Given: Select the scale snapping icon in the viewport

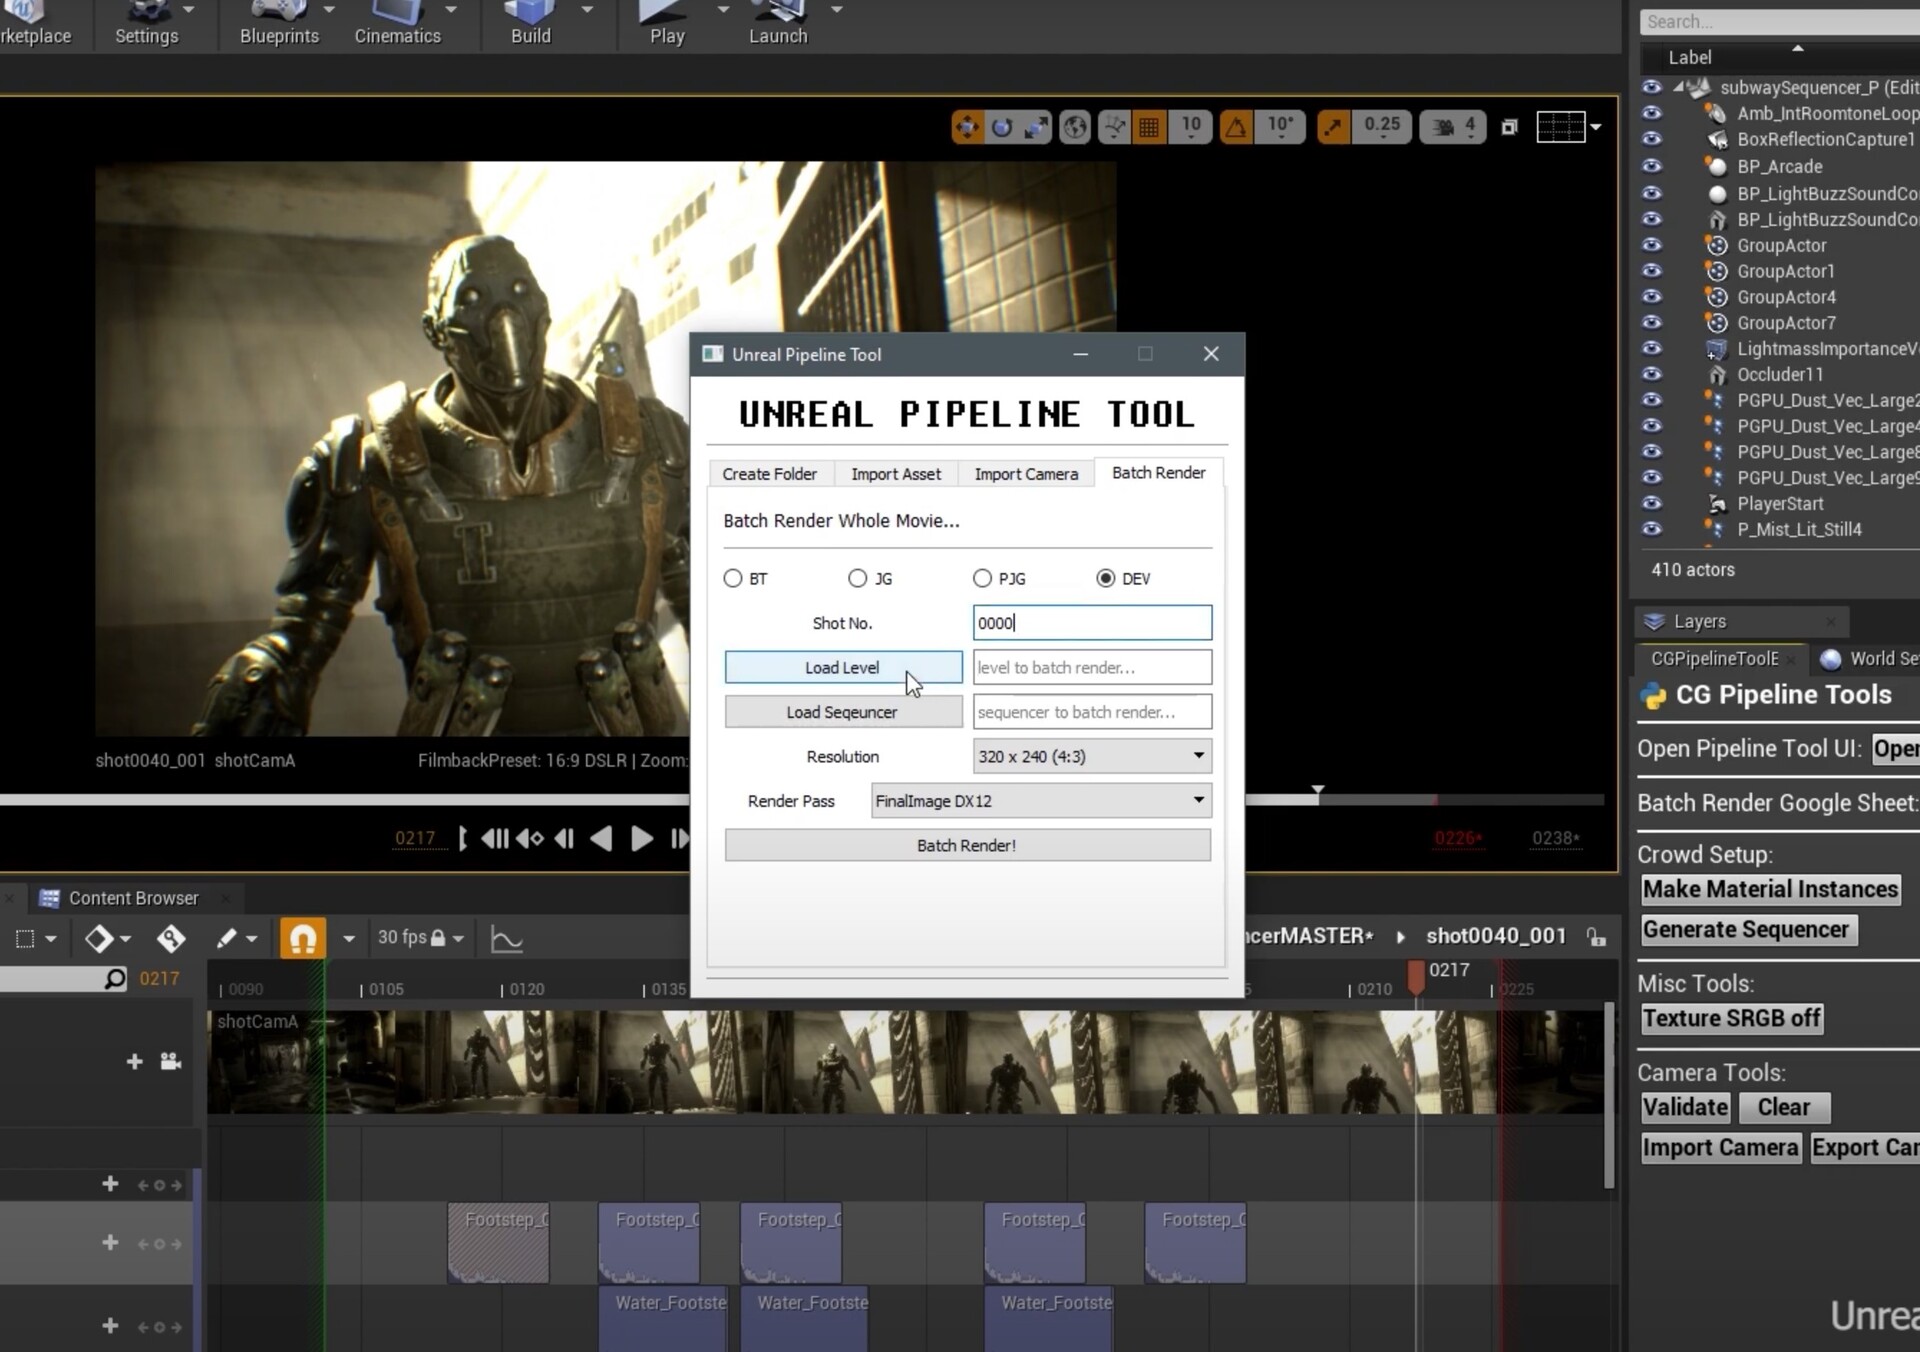Looking at the screenshot, I should coord(1333,127).
